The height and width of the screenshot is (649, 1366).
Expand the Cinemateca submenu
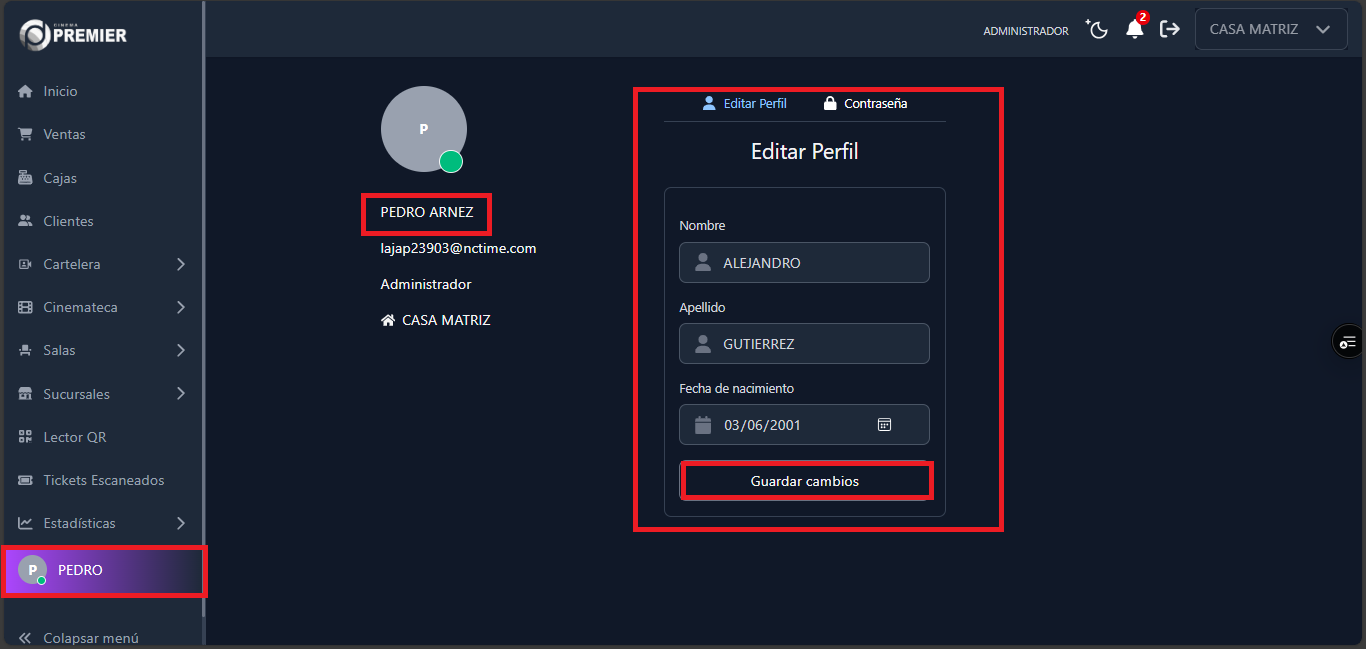[180, 307]
